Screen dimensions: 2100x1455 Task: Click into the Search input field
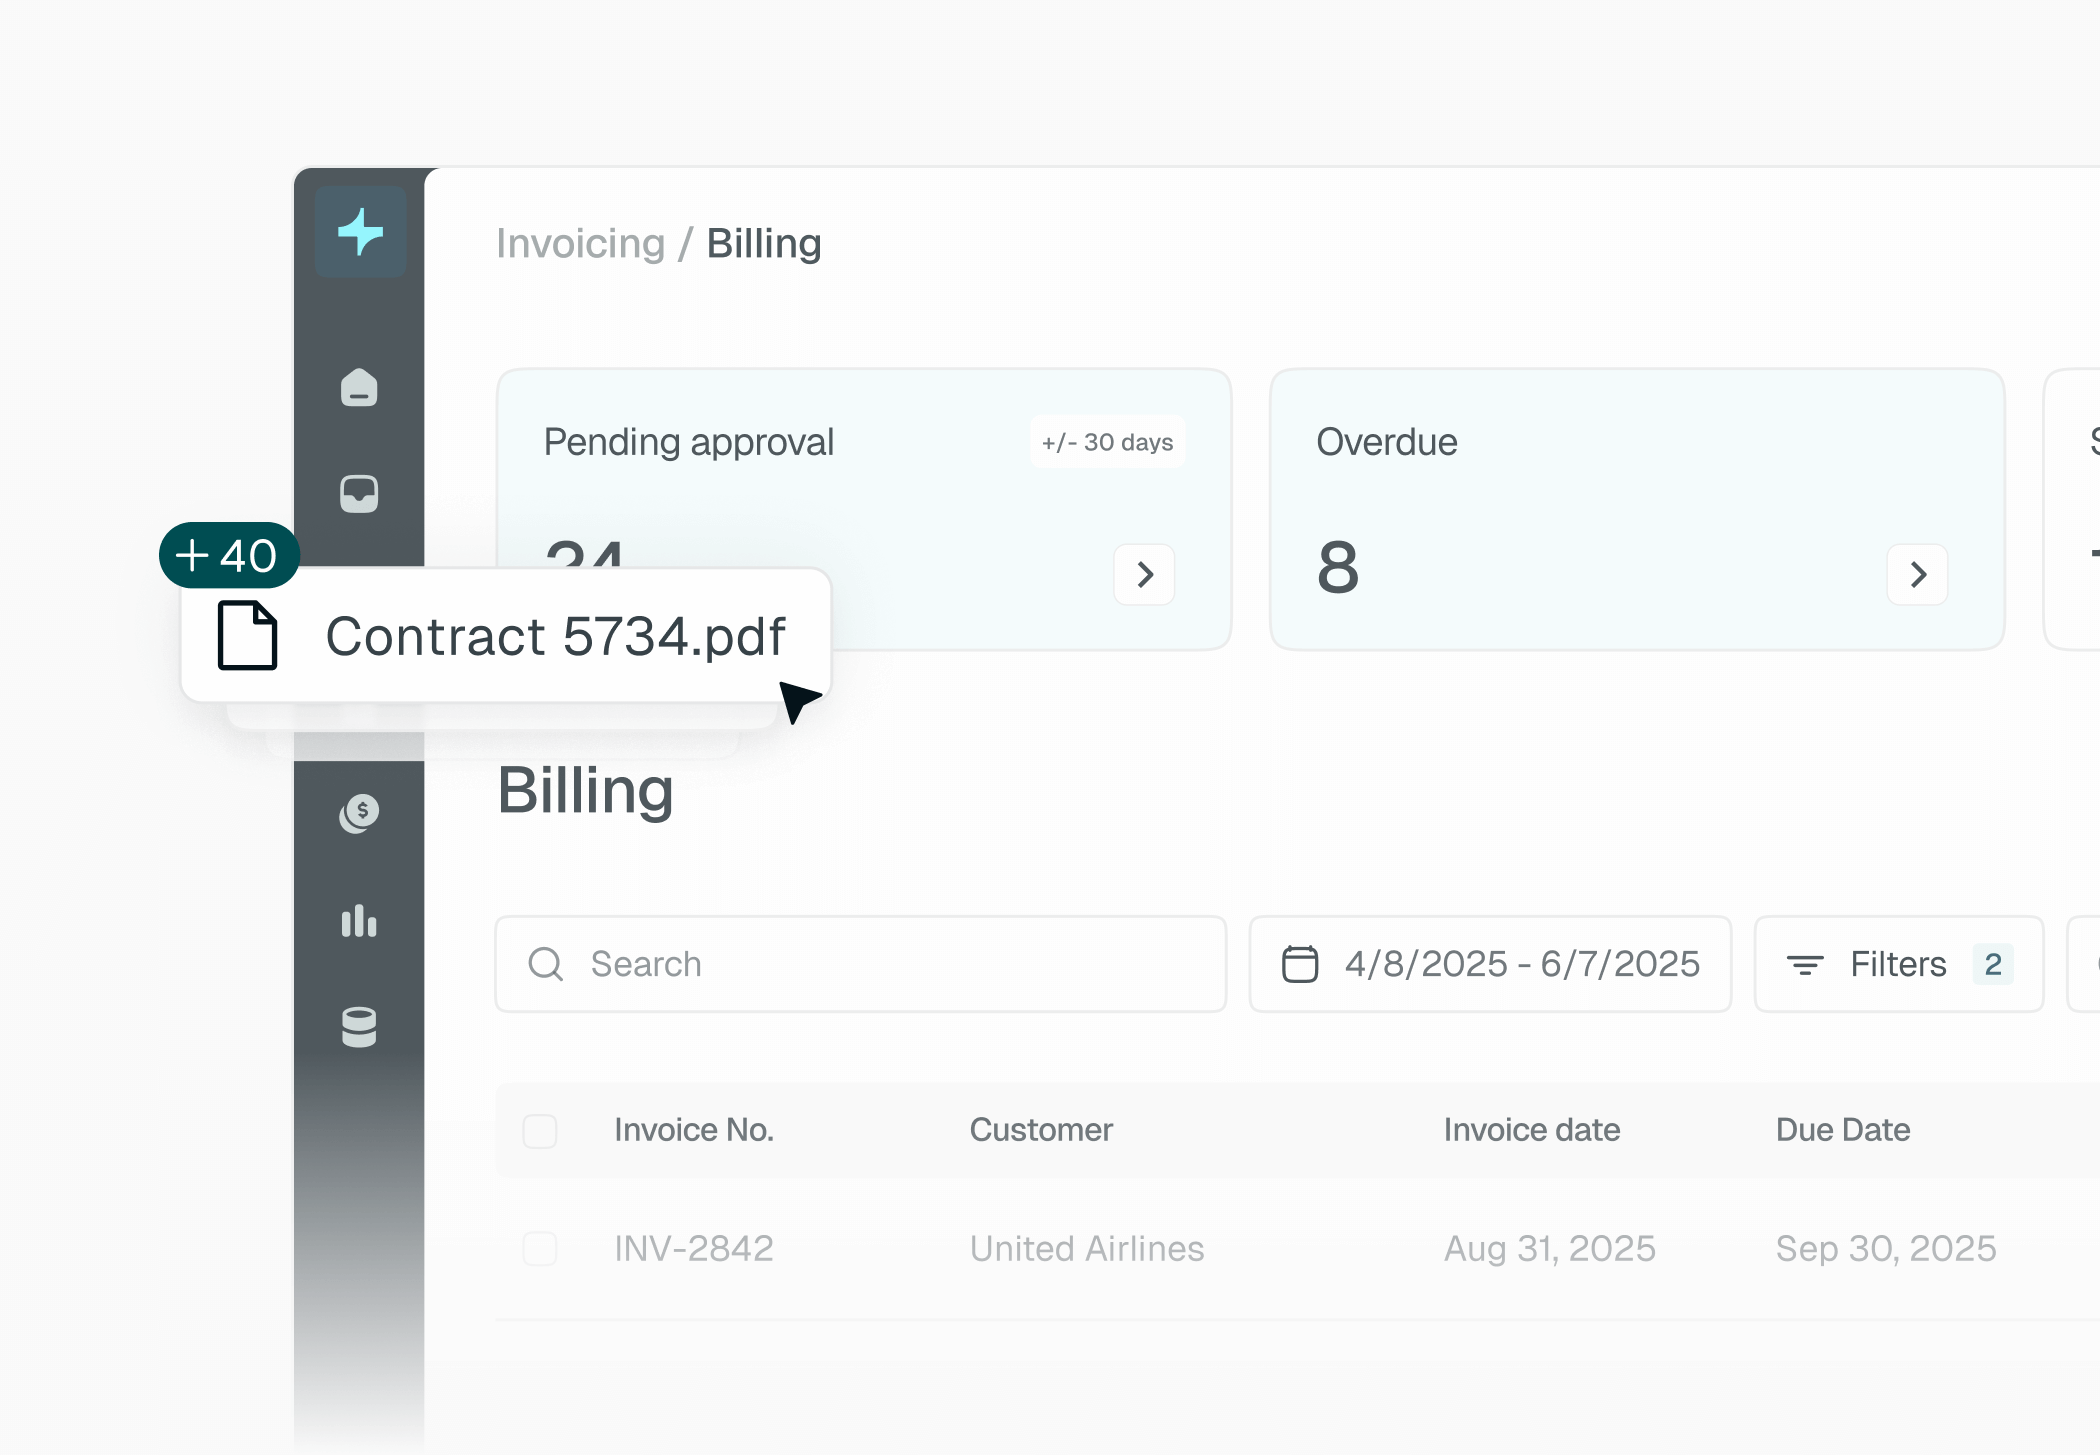861,964
